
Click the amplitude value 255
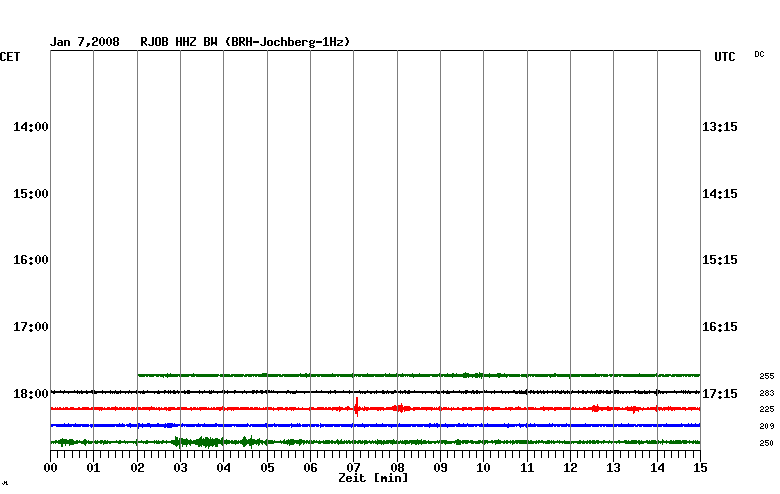coord(767,376)
